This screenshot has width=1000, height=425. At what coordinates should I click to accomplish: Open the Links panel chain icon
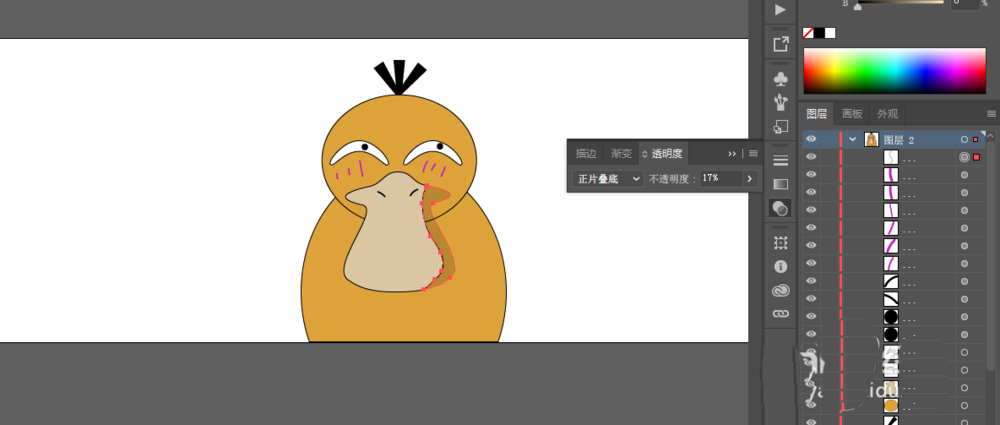click(780, 314)
